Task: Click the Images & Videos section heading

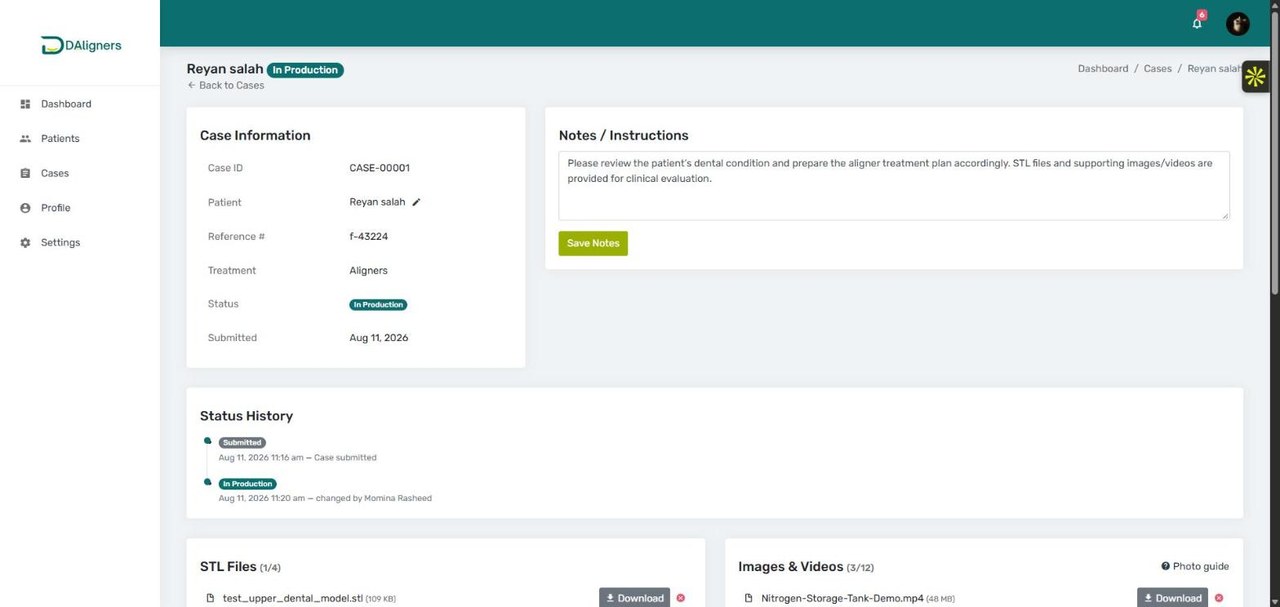Action: [791, 566]
